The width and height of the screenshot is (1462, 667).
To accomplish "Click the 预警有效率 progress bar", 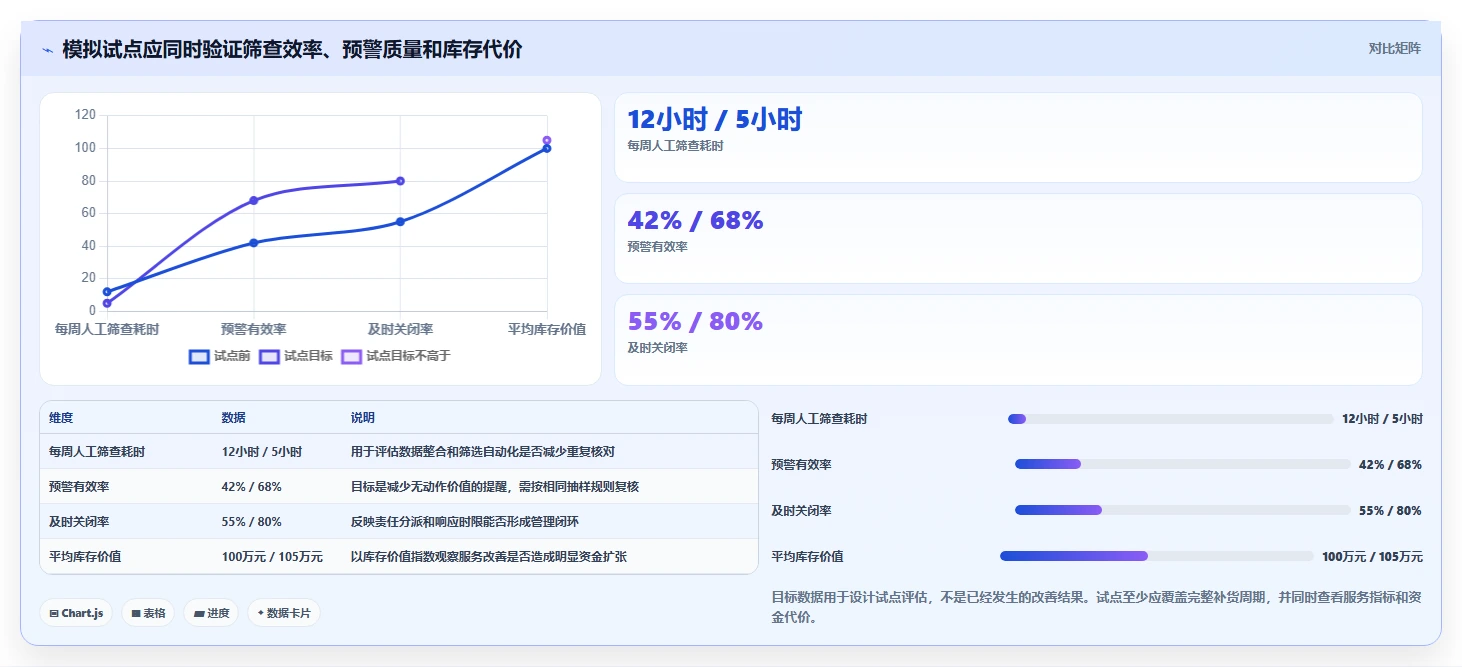I will [x=1183, y=464].
